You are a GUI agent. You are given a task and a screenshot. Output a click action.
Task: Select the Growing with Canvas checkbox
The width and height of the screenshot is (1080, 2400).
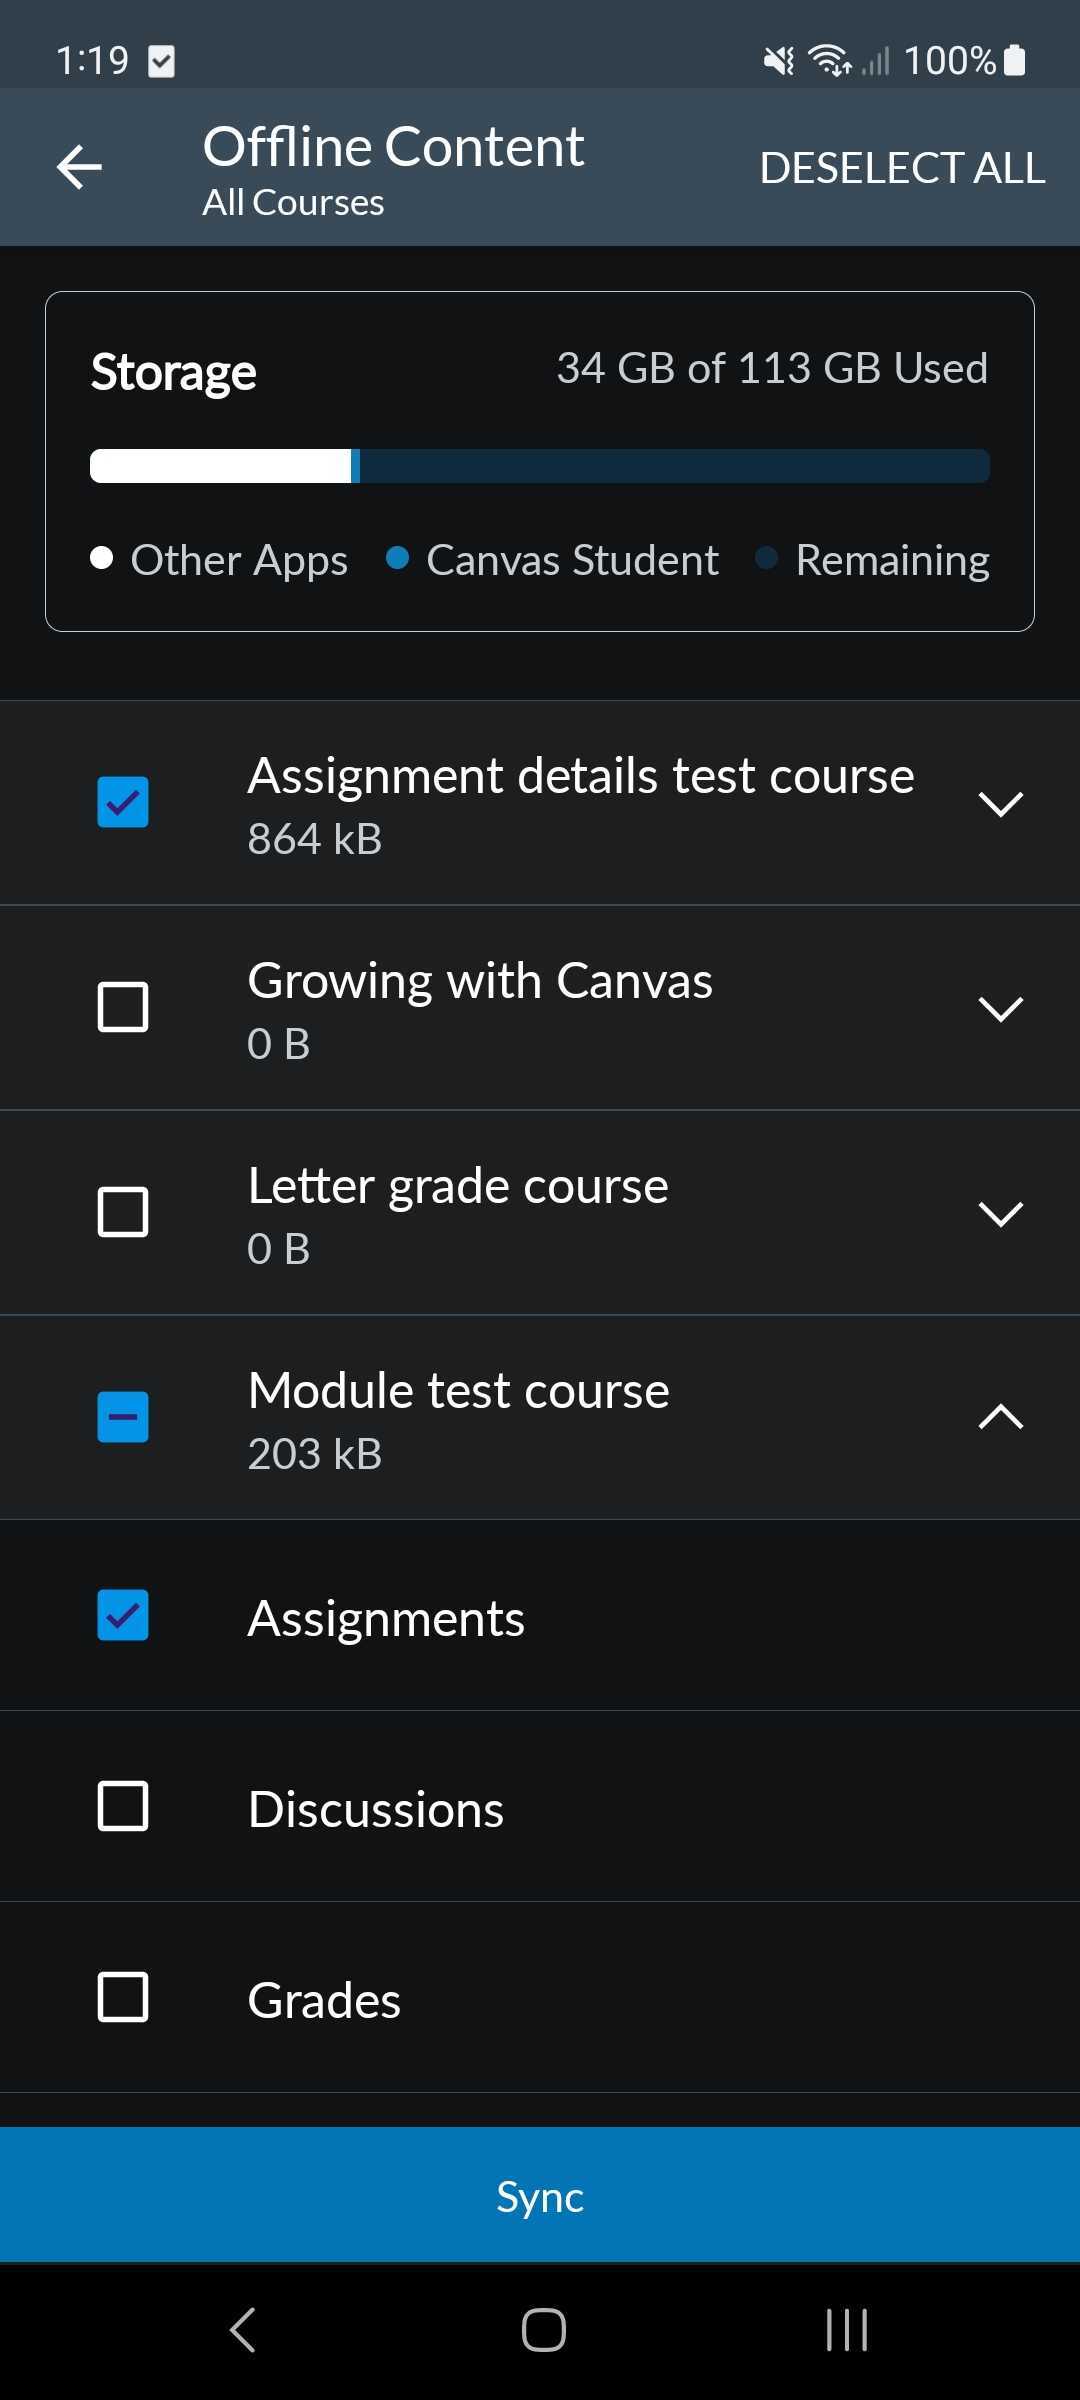[122, 1007]
